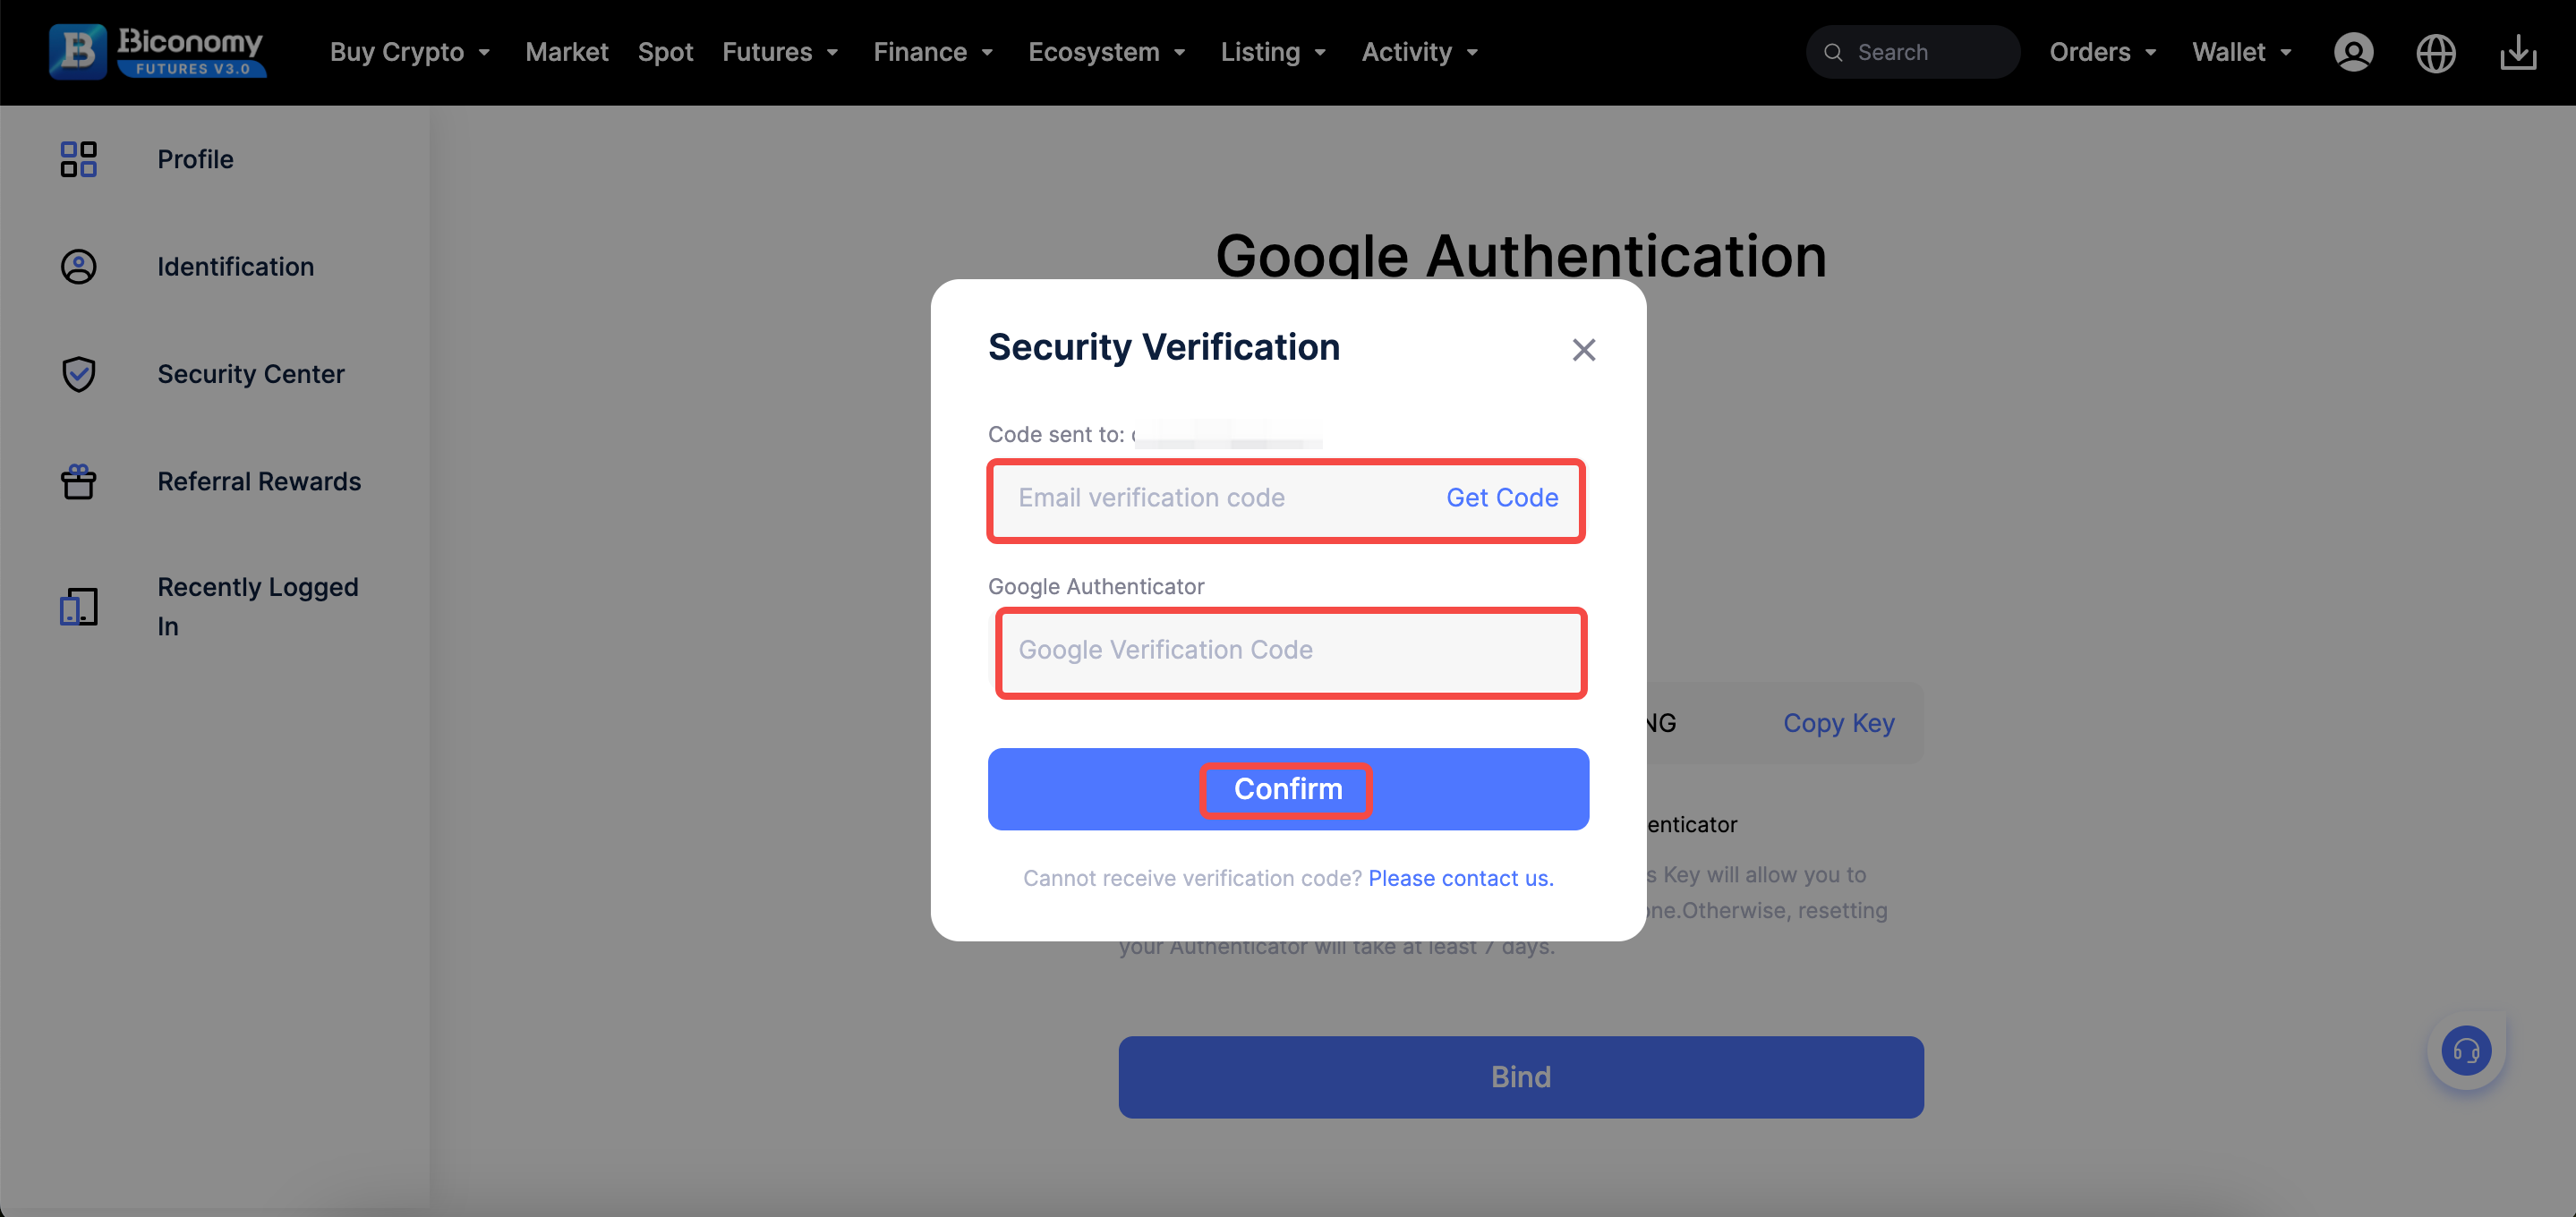
Task: Click the Security Center shield icon
Action: pyautogui.click(x=78, y=374)
